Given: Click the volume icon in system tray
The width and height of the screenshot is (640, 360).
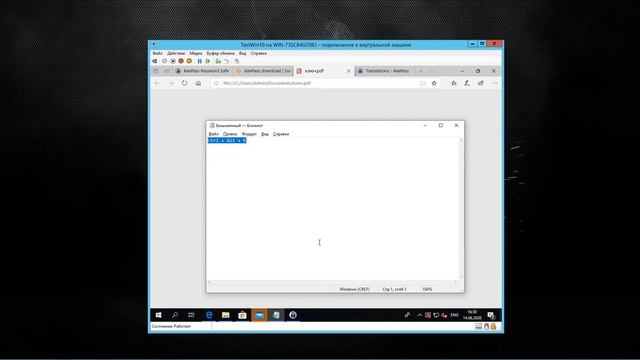Looking at the screenshot, I should click(x=444, y=315).
